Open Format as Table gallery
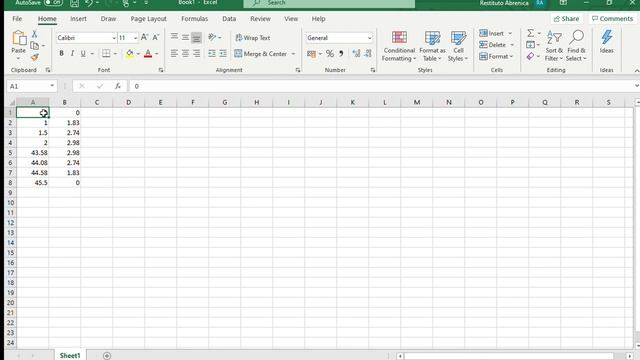640x360 pixels. 432,46
